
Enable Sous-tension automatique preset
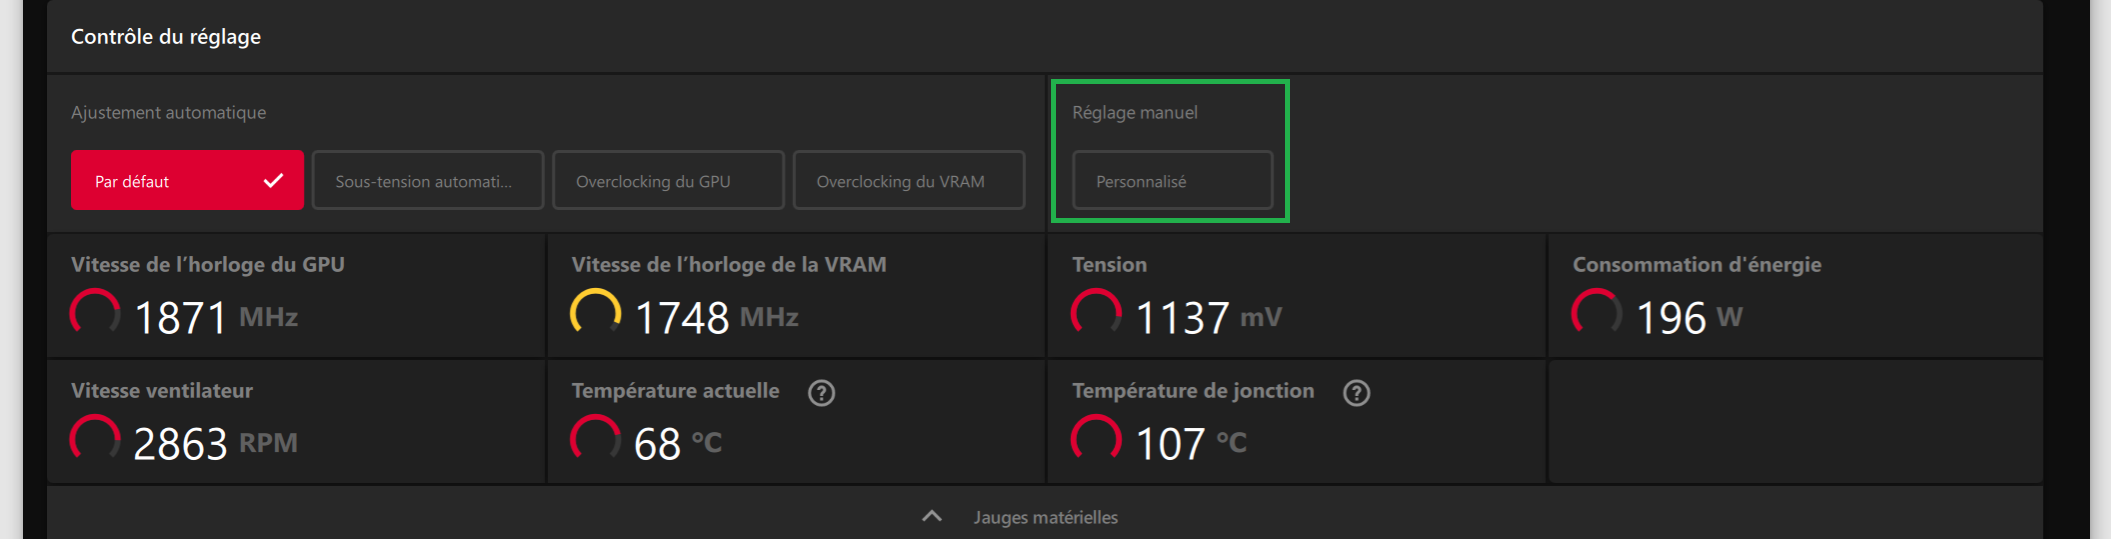pos(428,180)
